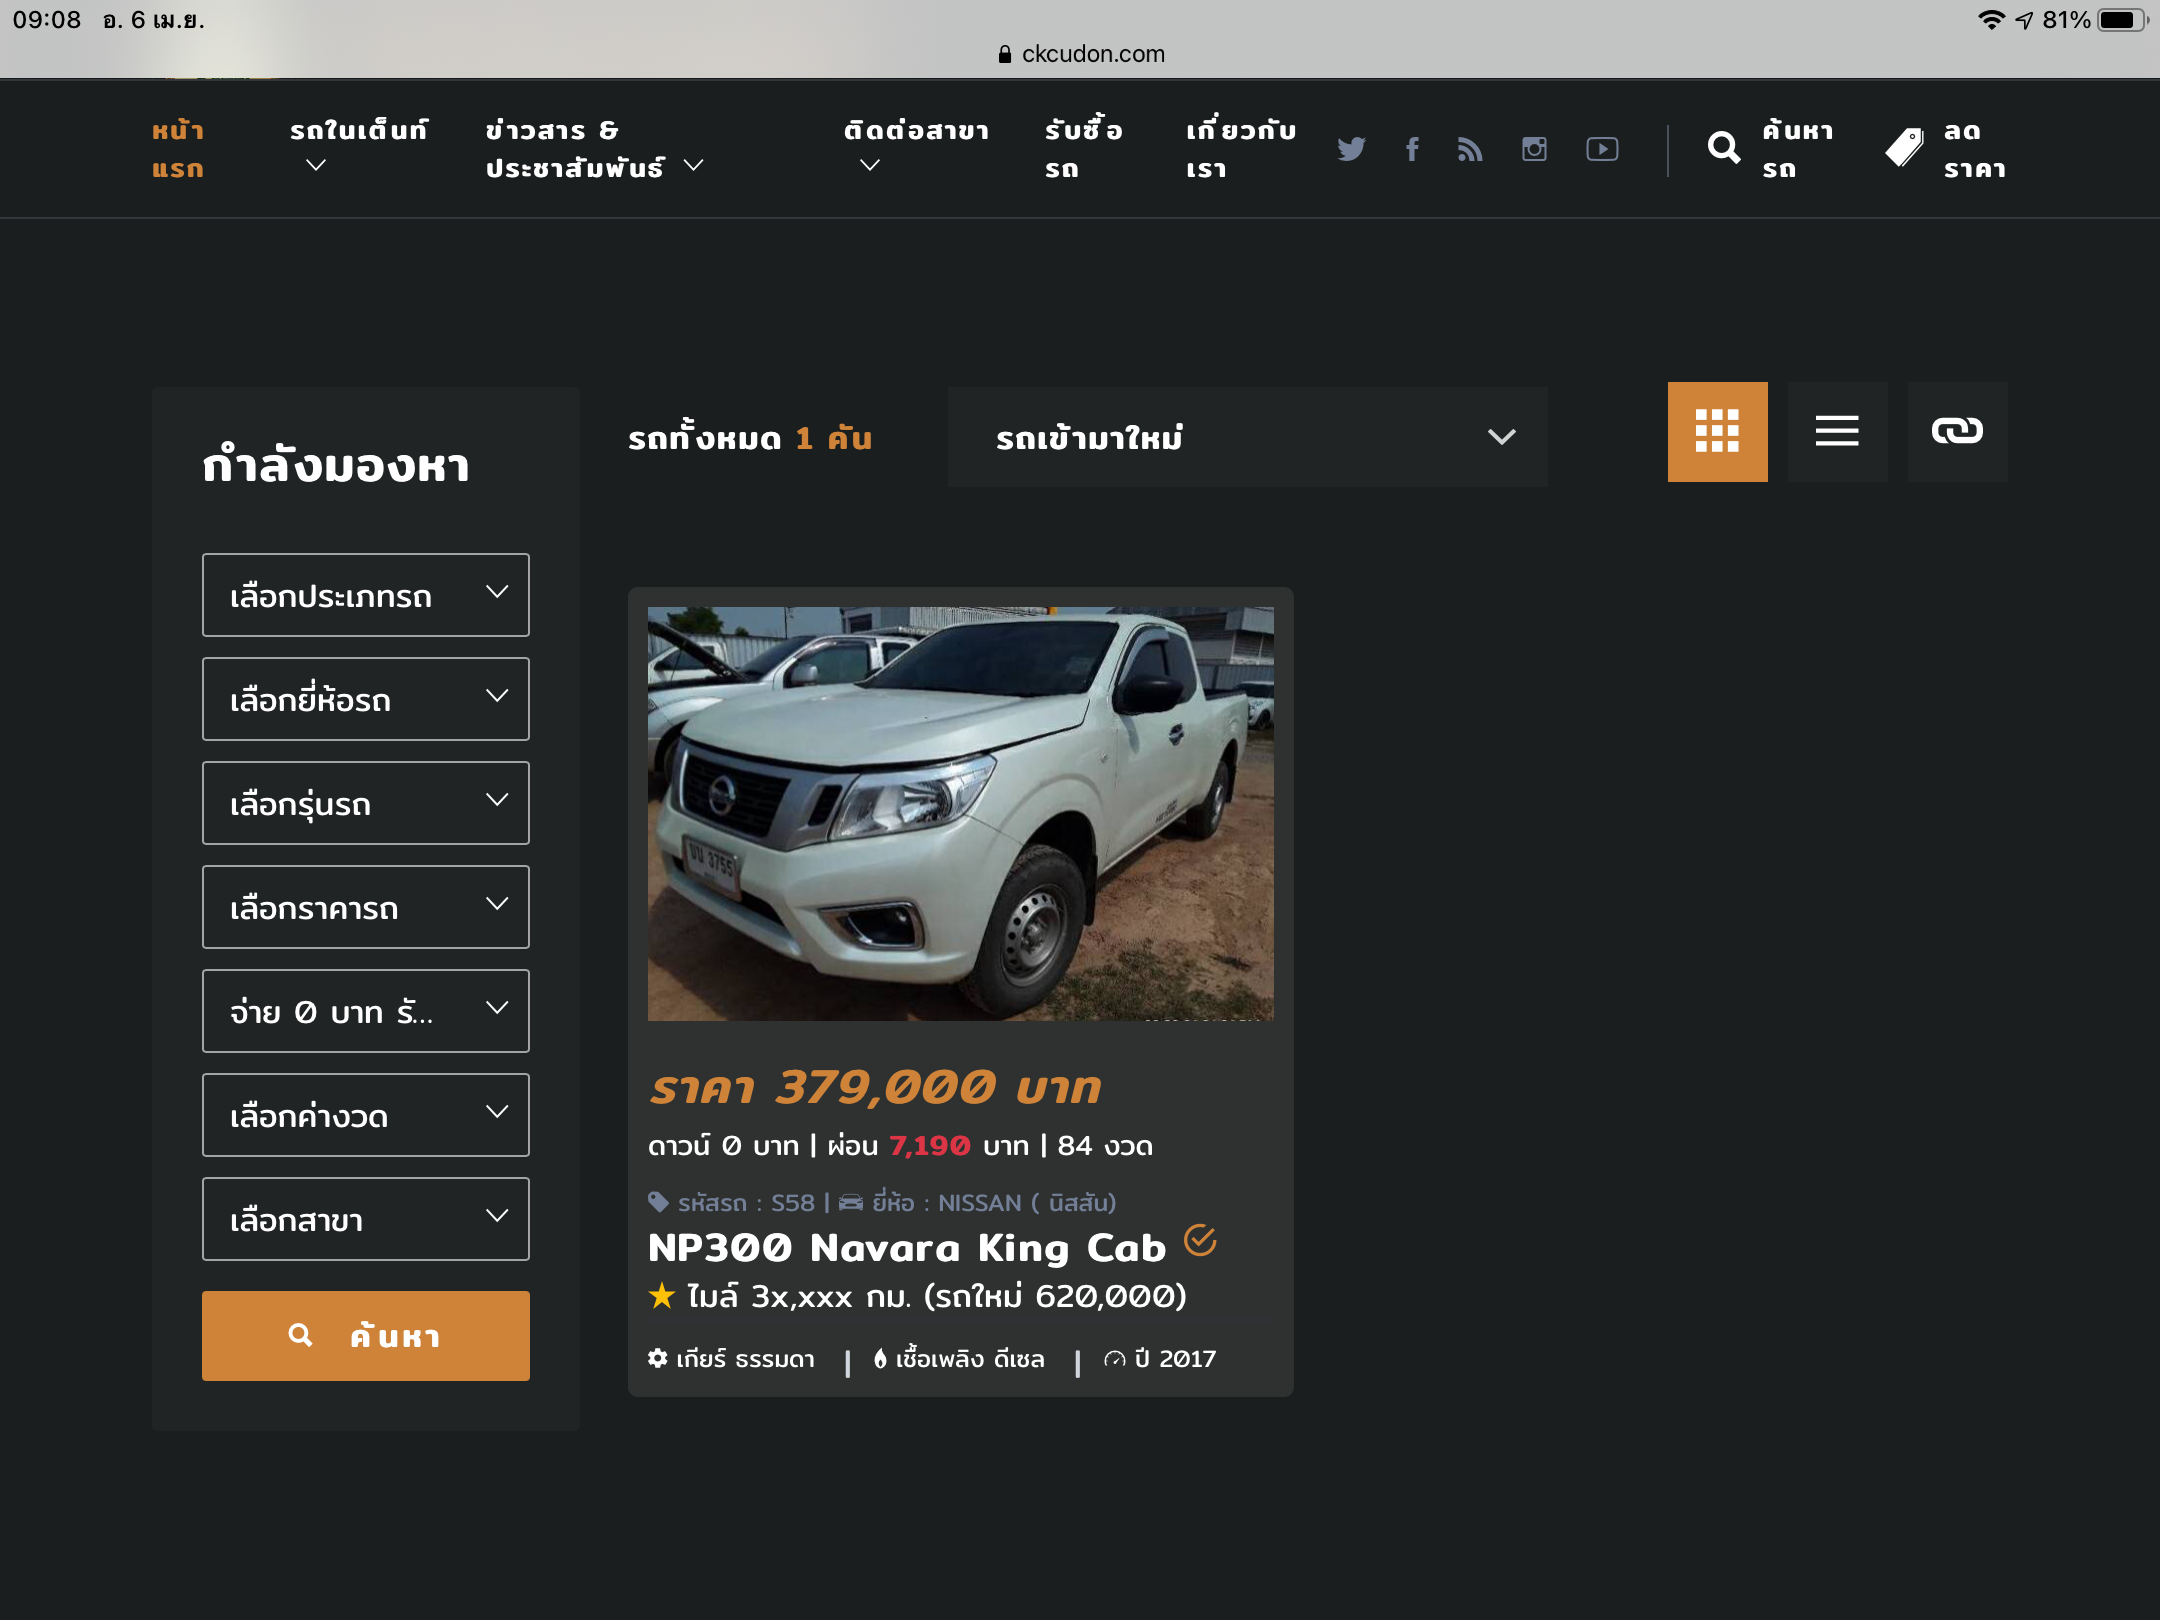2160x1620 pixels.
Task: Open the เลือกยี่ห้อรถ brand dropdown
Action: click(x=366, y=699)
